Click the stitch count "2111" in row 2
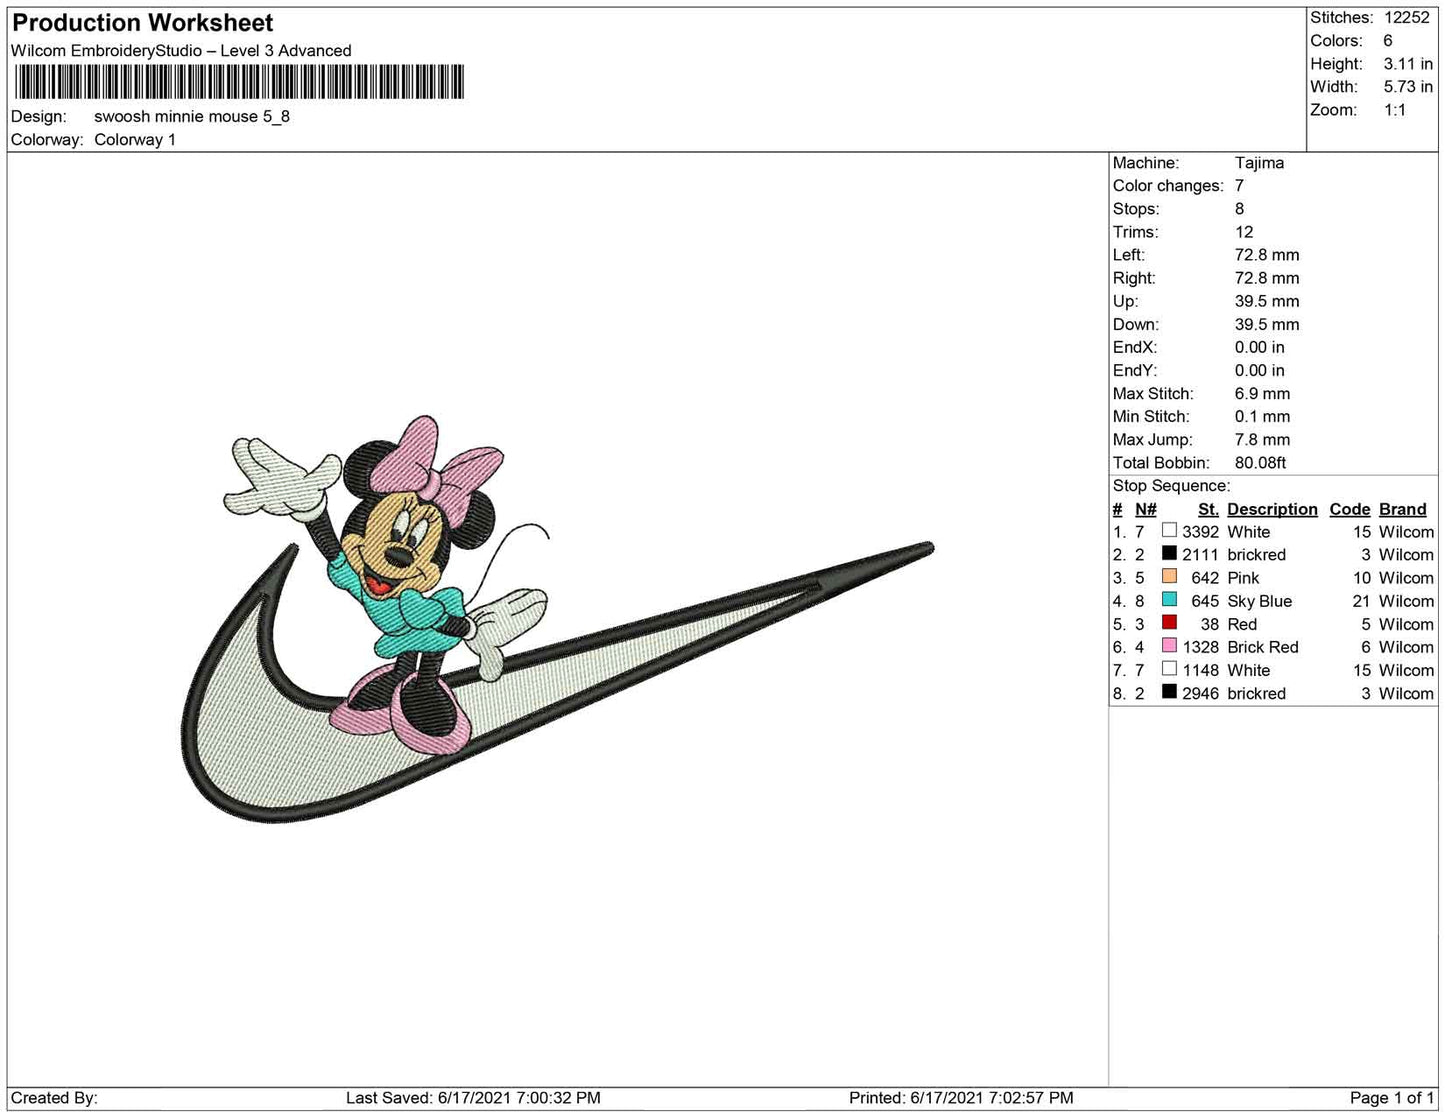1445x1112 pixels. 1200,555
